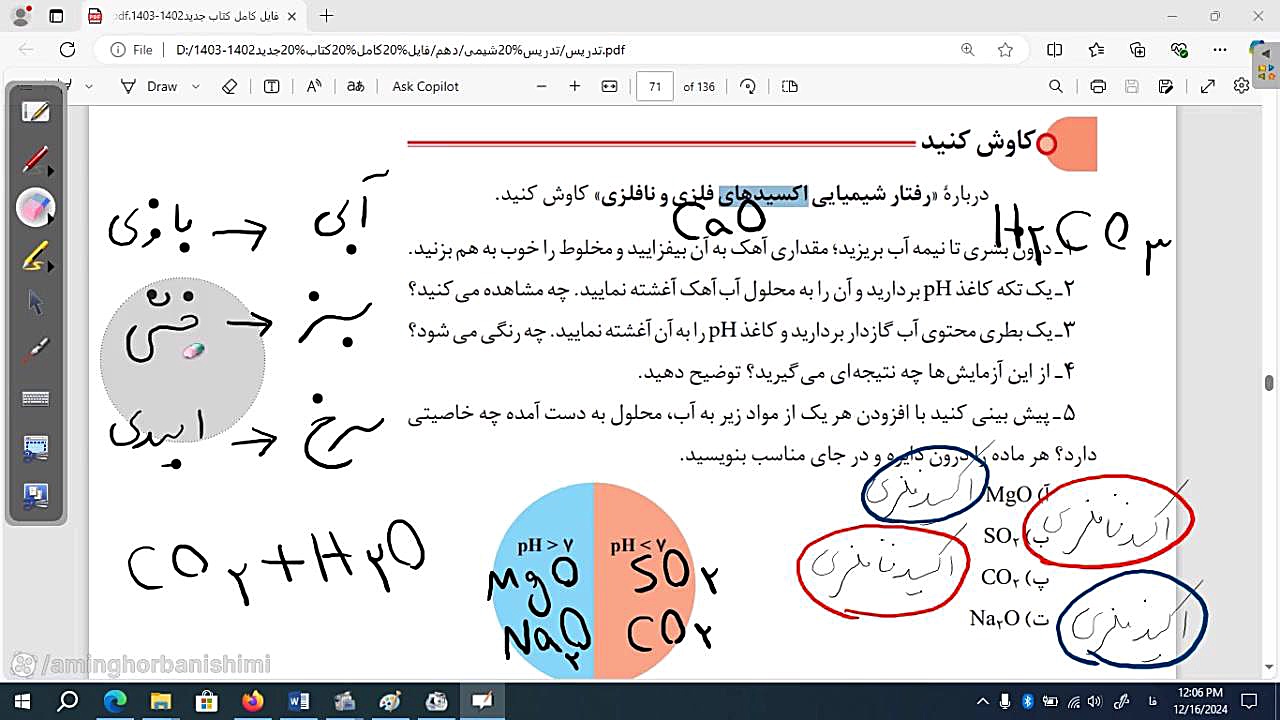Click the Save icon in PDF toolbar

pyautogui.click(x=1132, y=87)
